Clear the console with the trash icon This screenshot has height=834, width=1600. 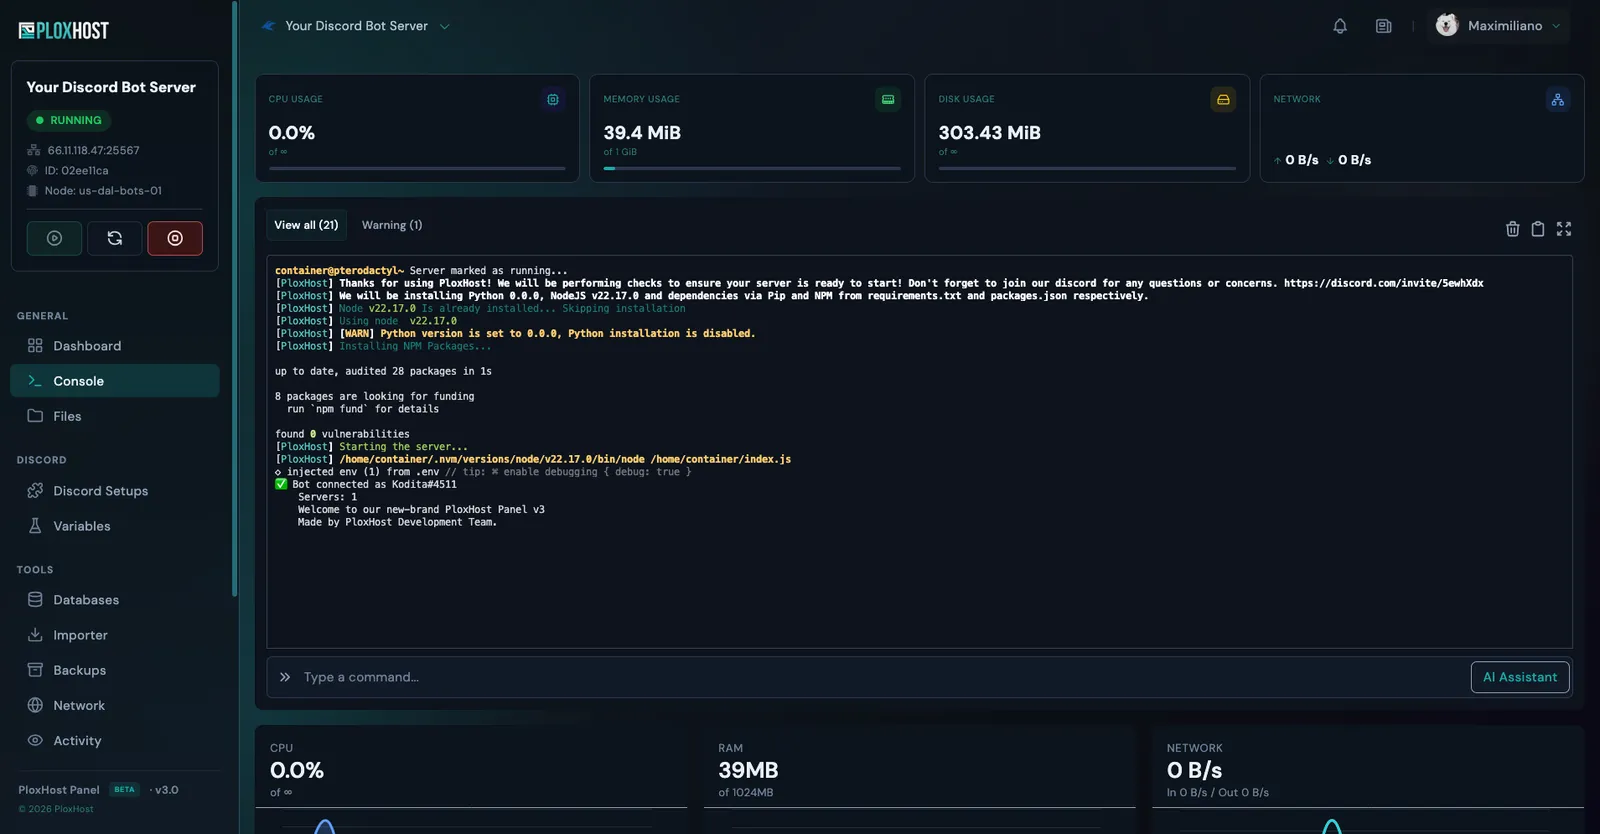(1513, 229)
